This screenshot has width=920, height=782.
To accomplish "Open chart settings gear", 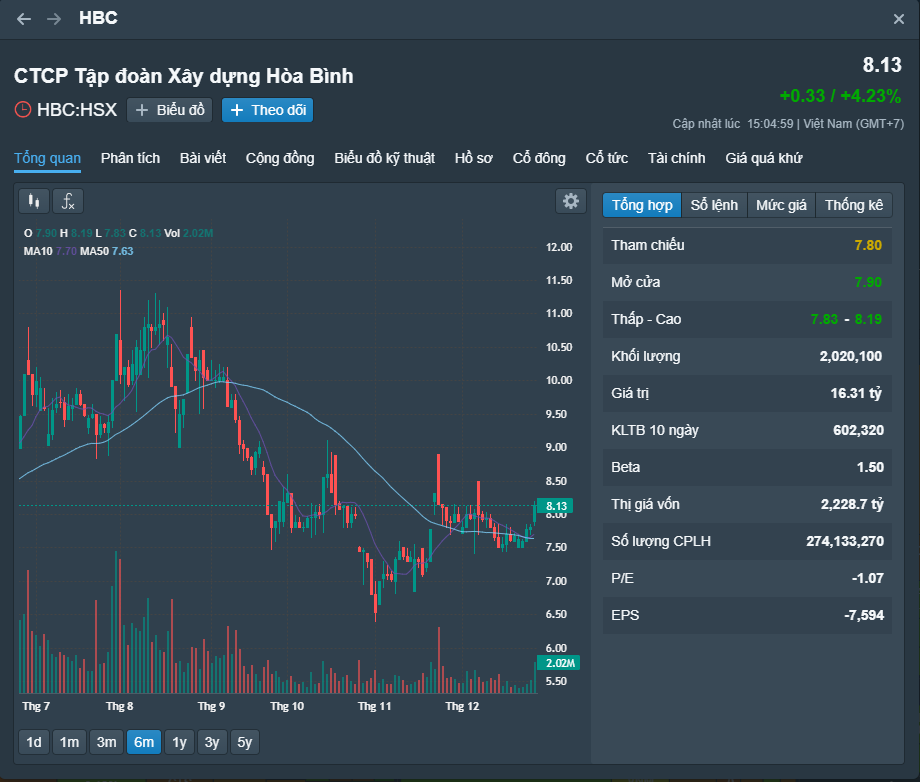I will point(570,201).
